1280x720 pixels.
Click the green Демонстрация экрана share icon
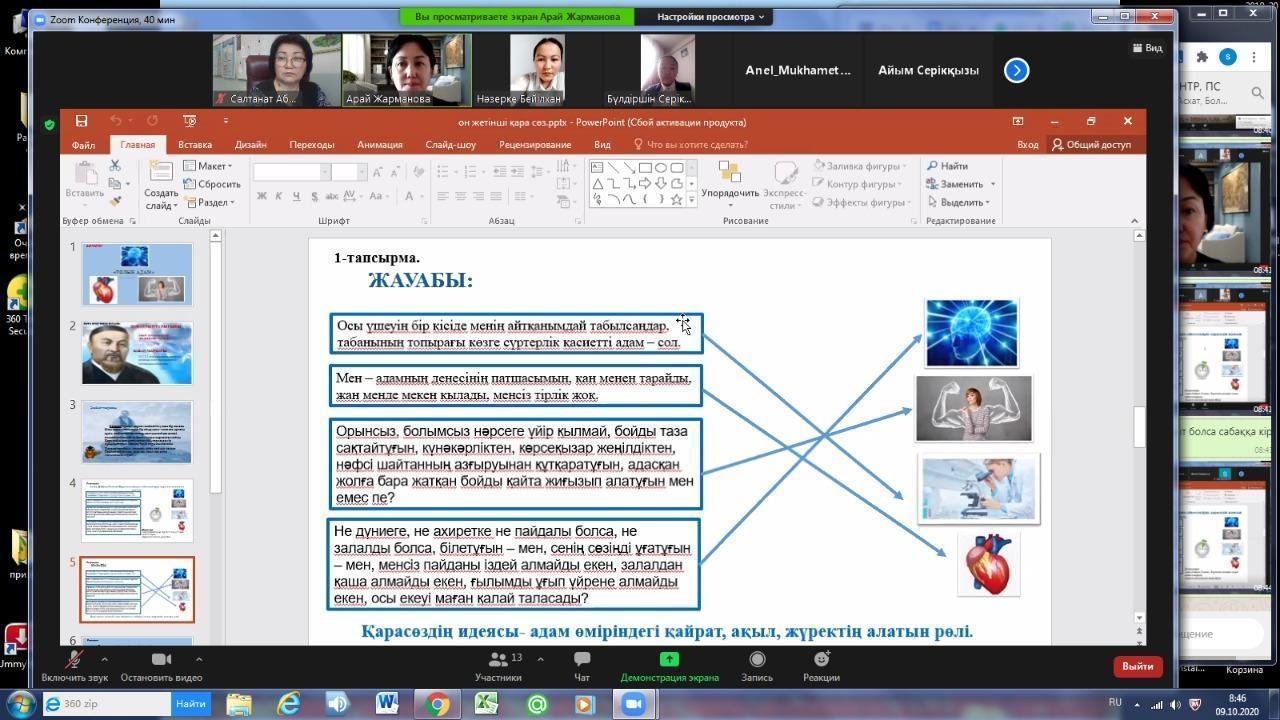click(669, 659)
